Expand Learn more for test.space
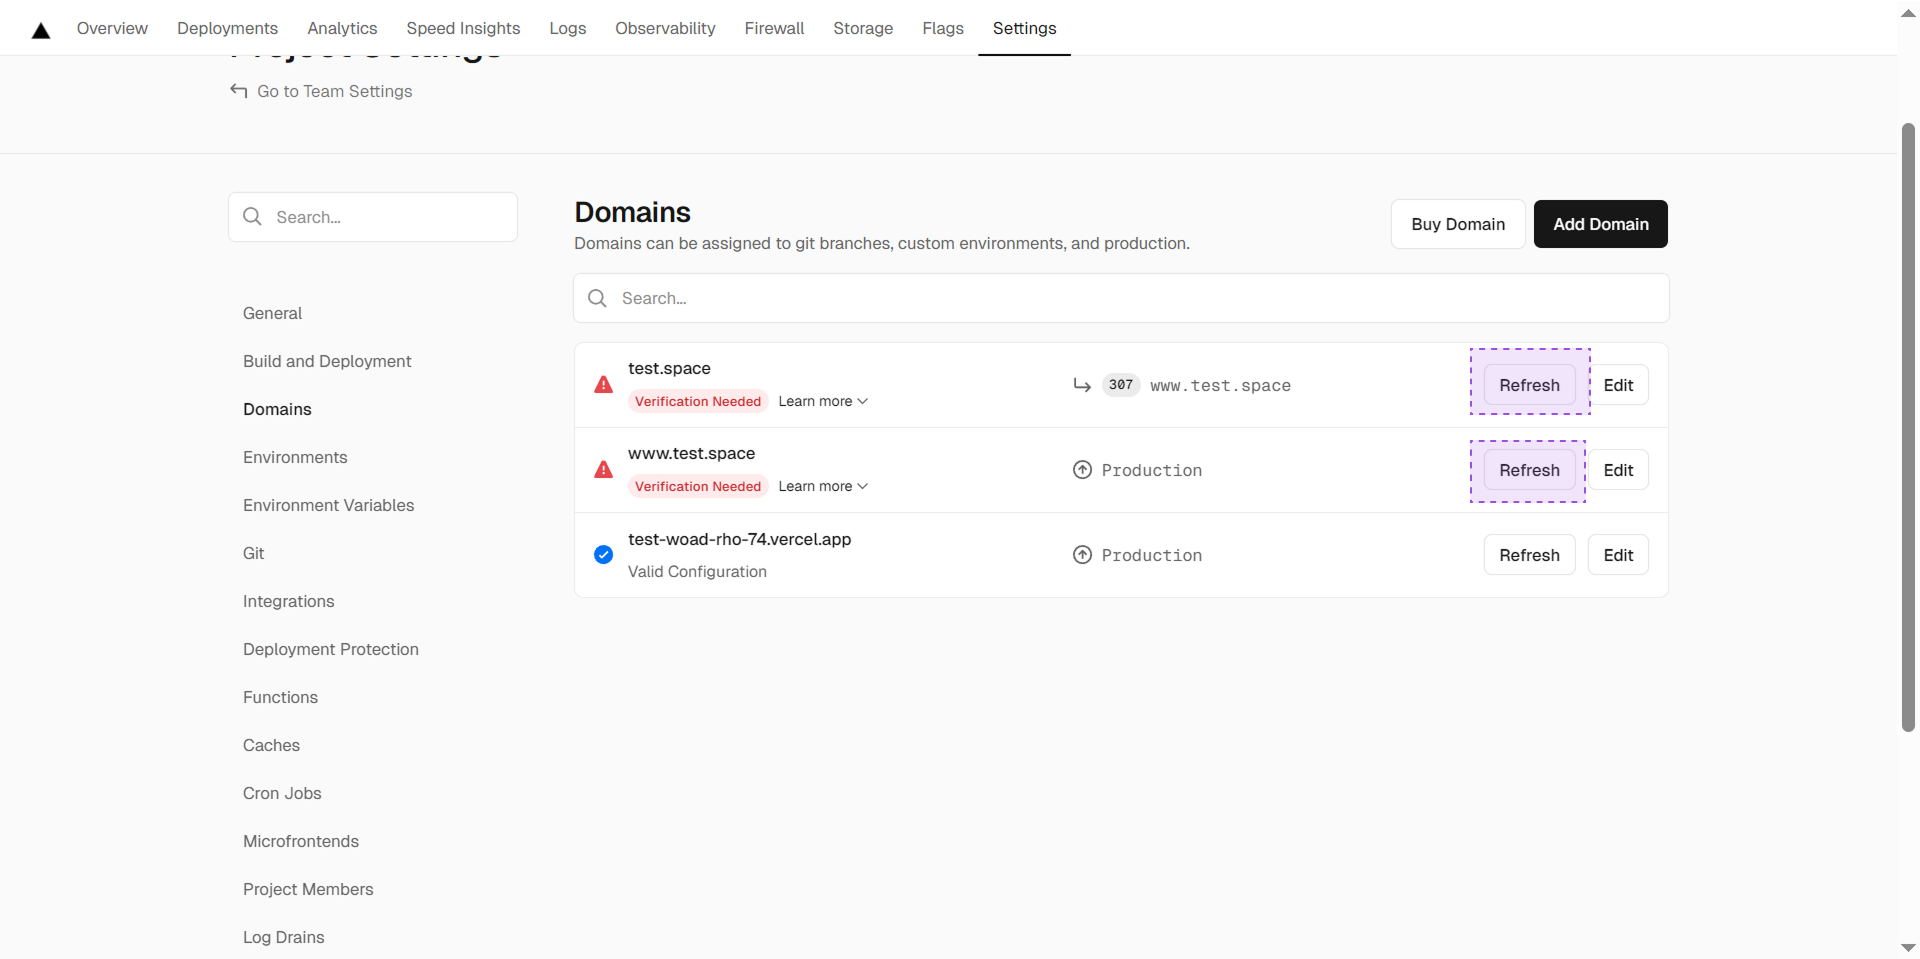 (x=823, y=401)
